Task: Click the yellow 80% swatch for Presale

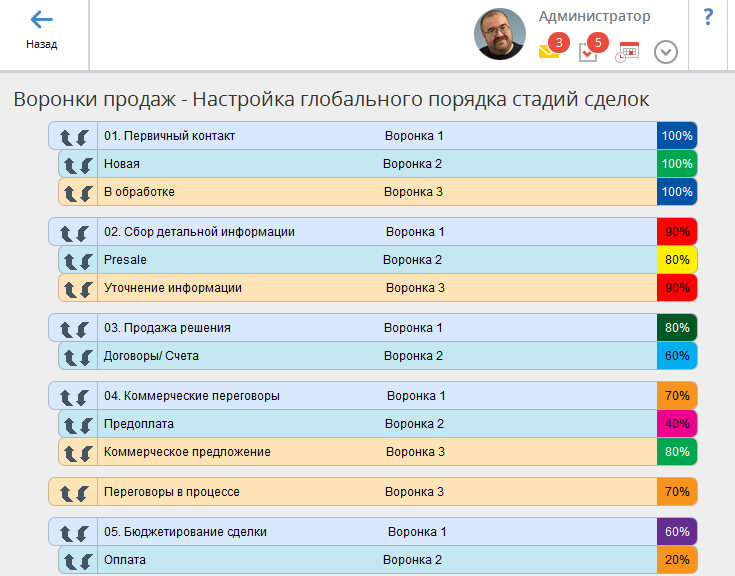Action: [x=677, y=260]
